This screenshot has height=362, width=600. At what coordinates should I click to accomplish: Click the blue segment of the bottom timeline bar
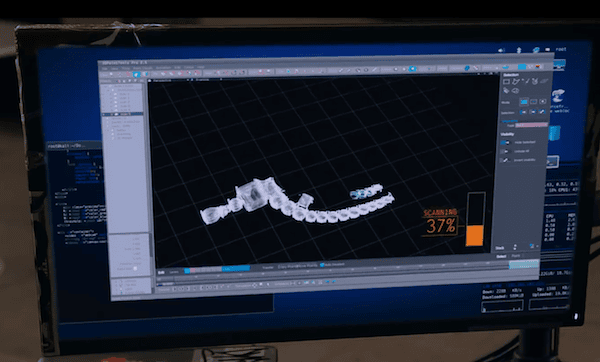click(236, 269)
